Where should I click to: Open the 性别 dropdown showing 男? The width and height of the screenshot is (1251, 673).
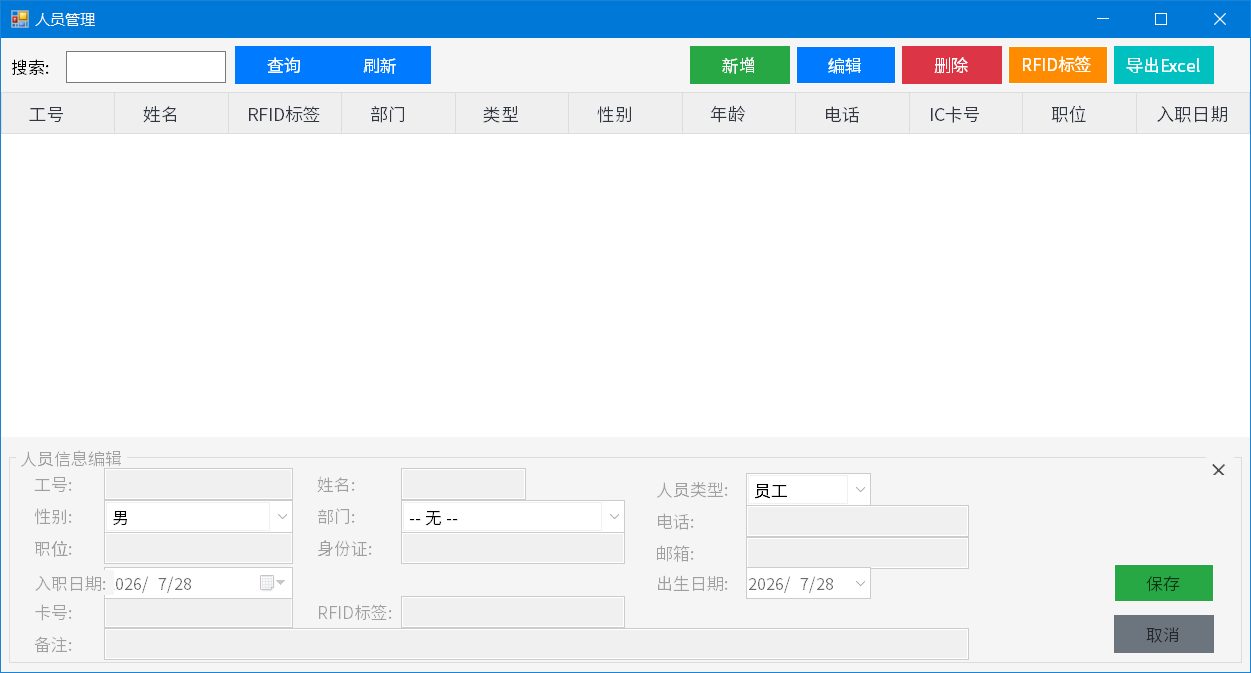pyautogui.click(x=199, y=518)
